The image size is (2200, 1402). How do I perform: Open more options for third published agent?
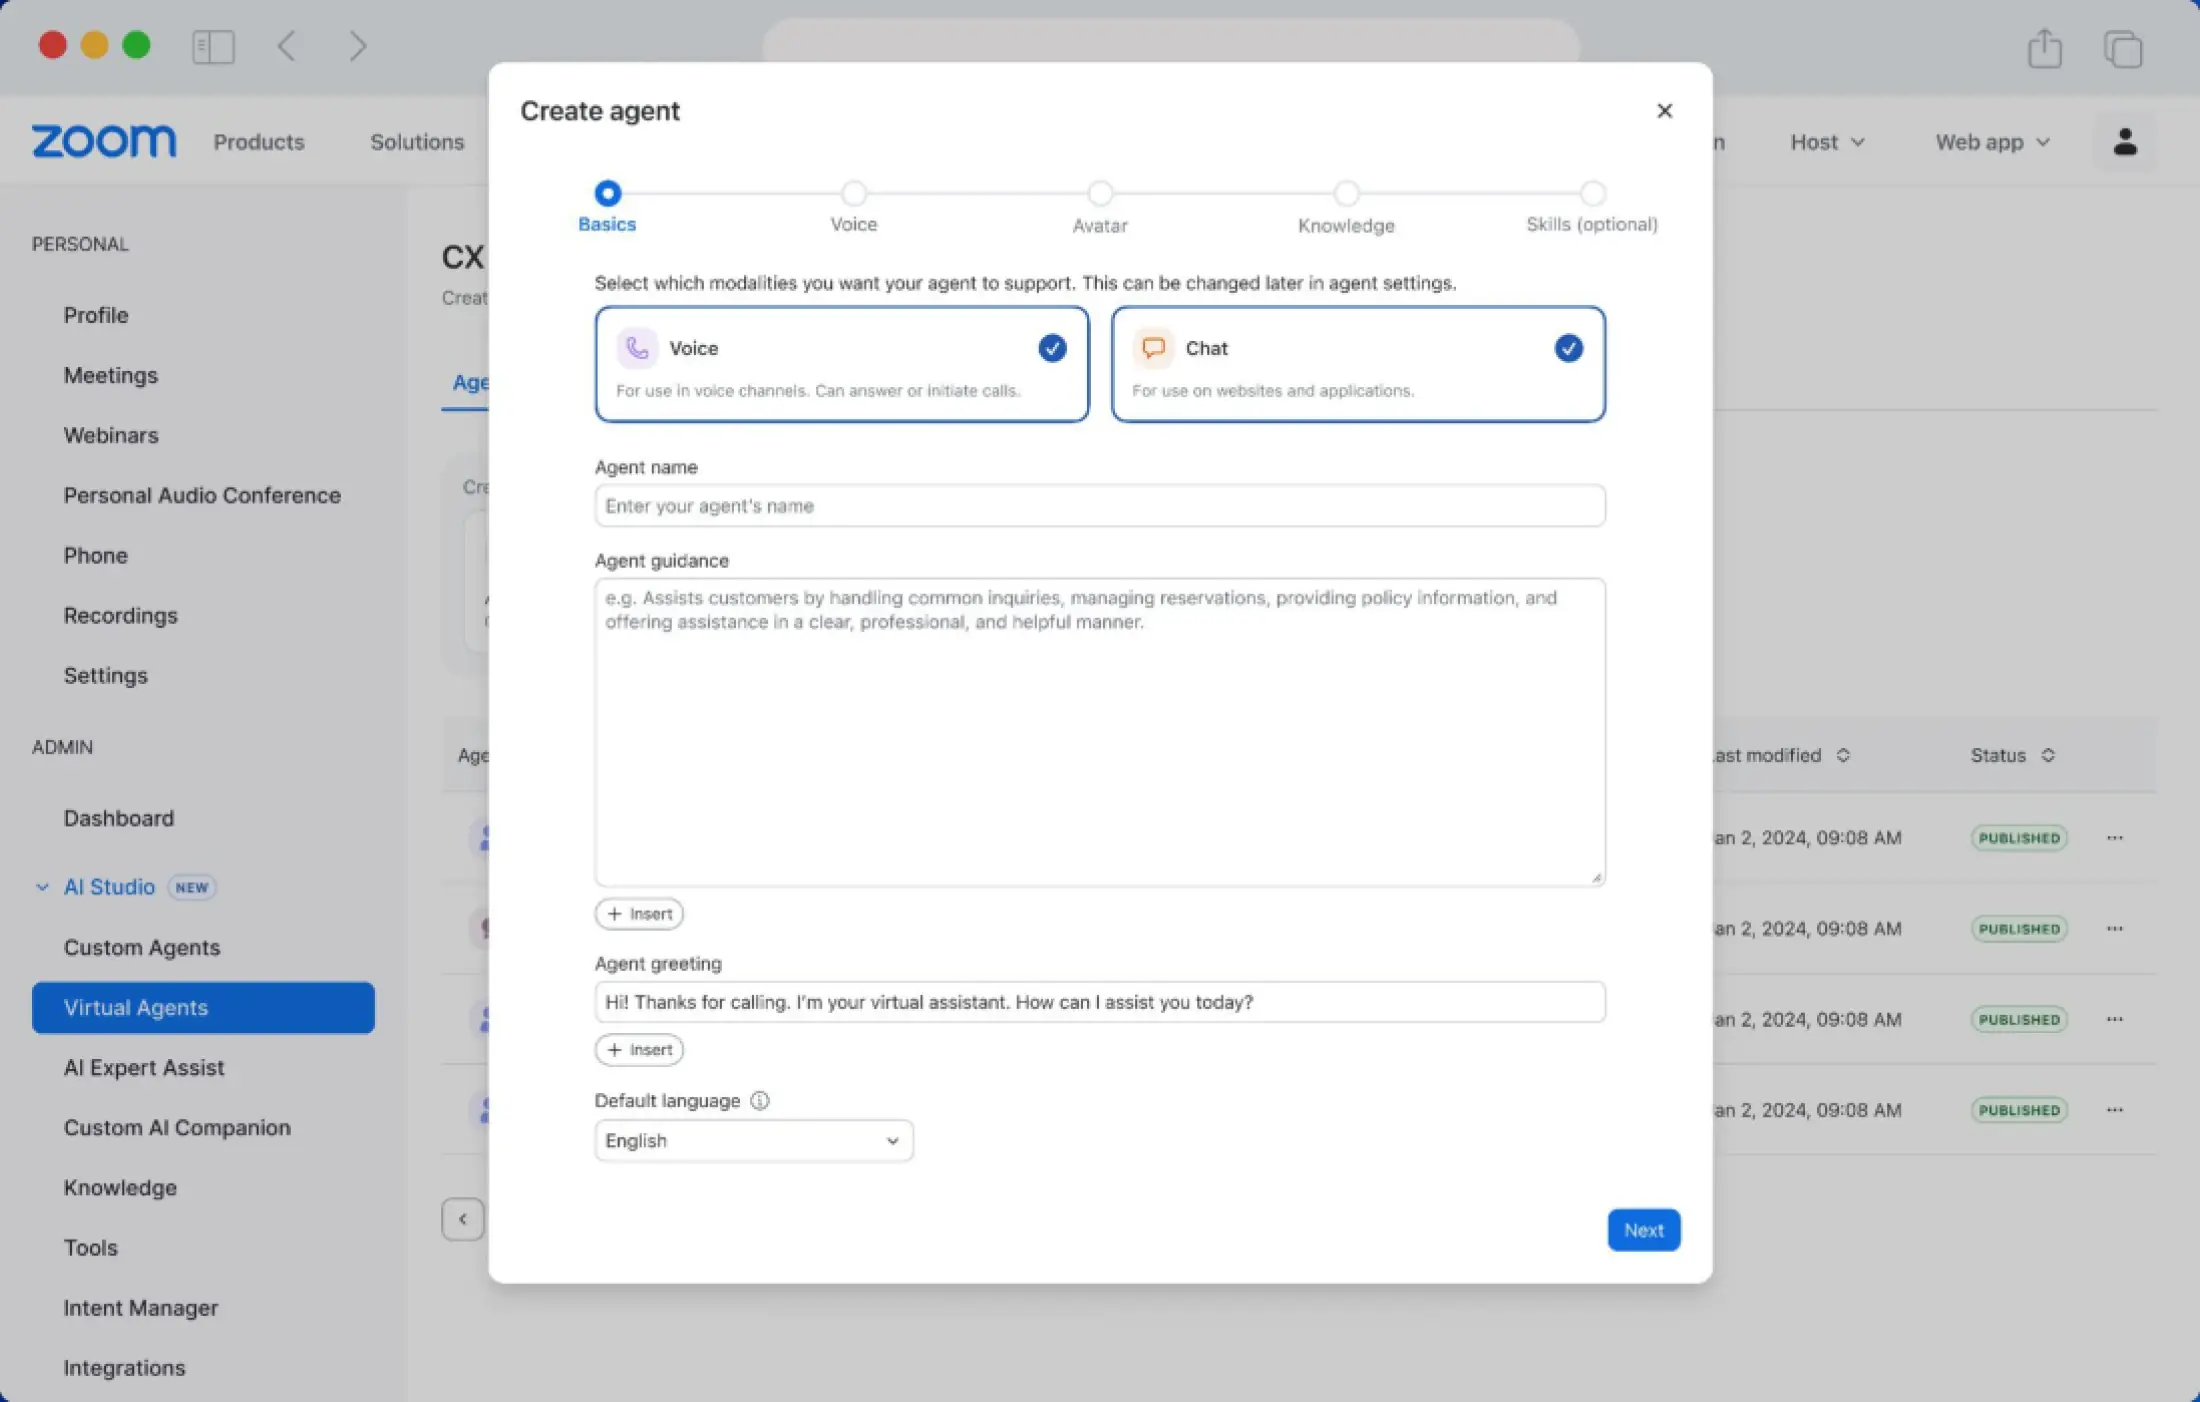coord(2114,1019)
